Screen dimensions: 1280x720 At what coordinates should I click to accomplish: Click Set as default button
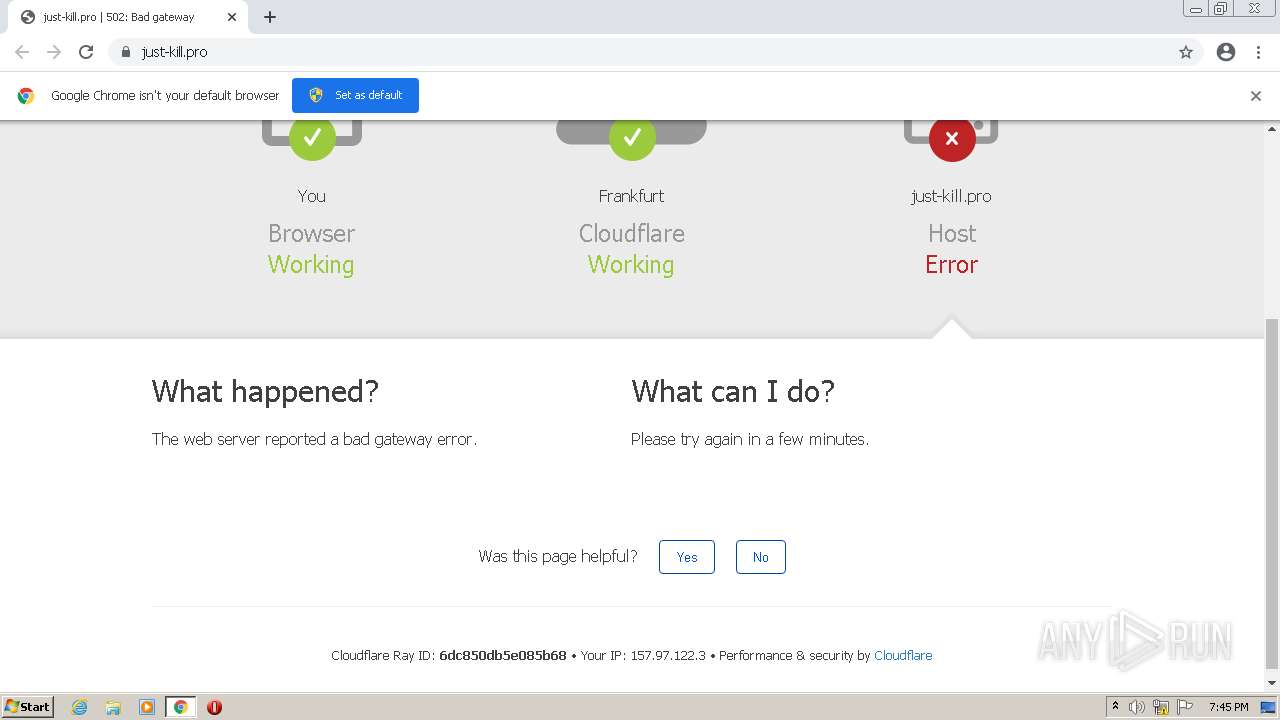pyautogui.click(x=355, y=95)
